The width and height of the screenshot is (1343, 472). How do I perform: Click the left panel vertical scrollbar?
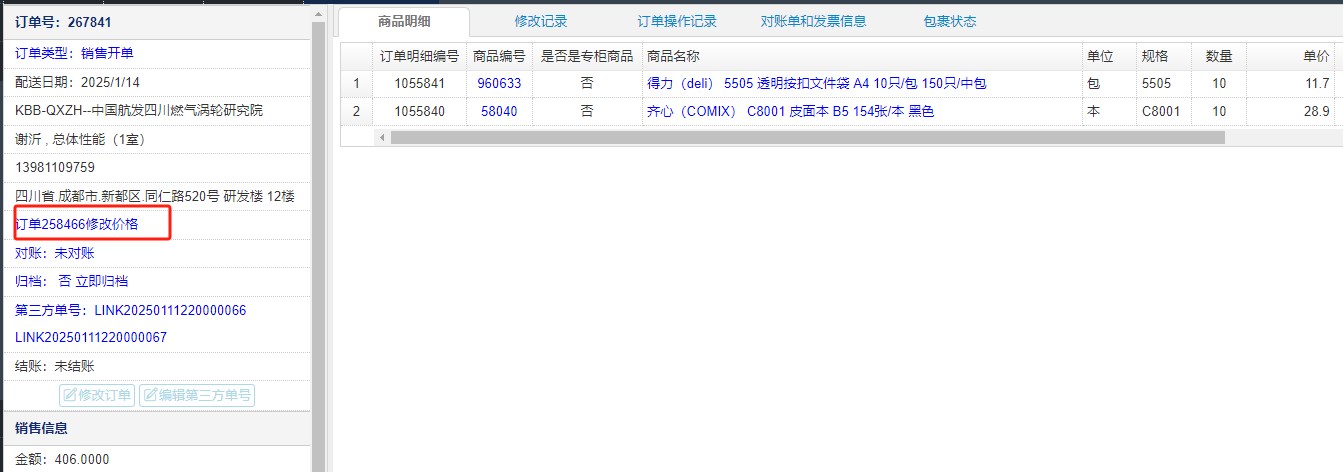pyautogui.click(x=318, y=240)
